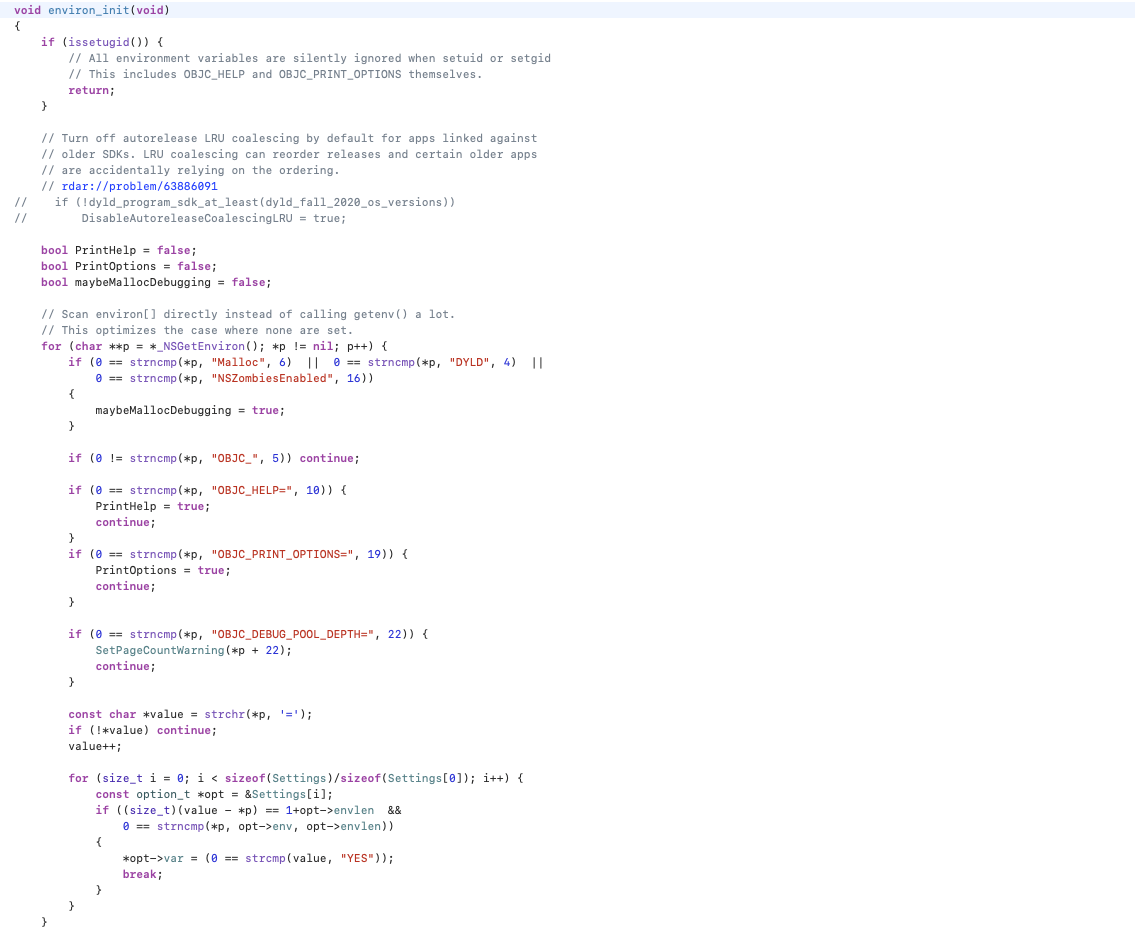Click the value++; statement
The image size is (1135, 934).
coord(95,746)
